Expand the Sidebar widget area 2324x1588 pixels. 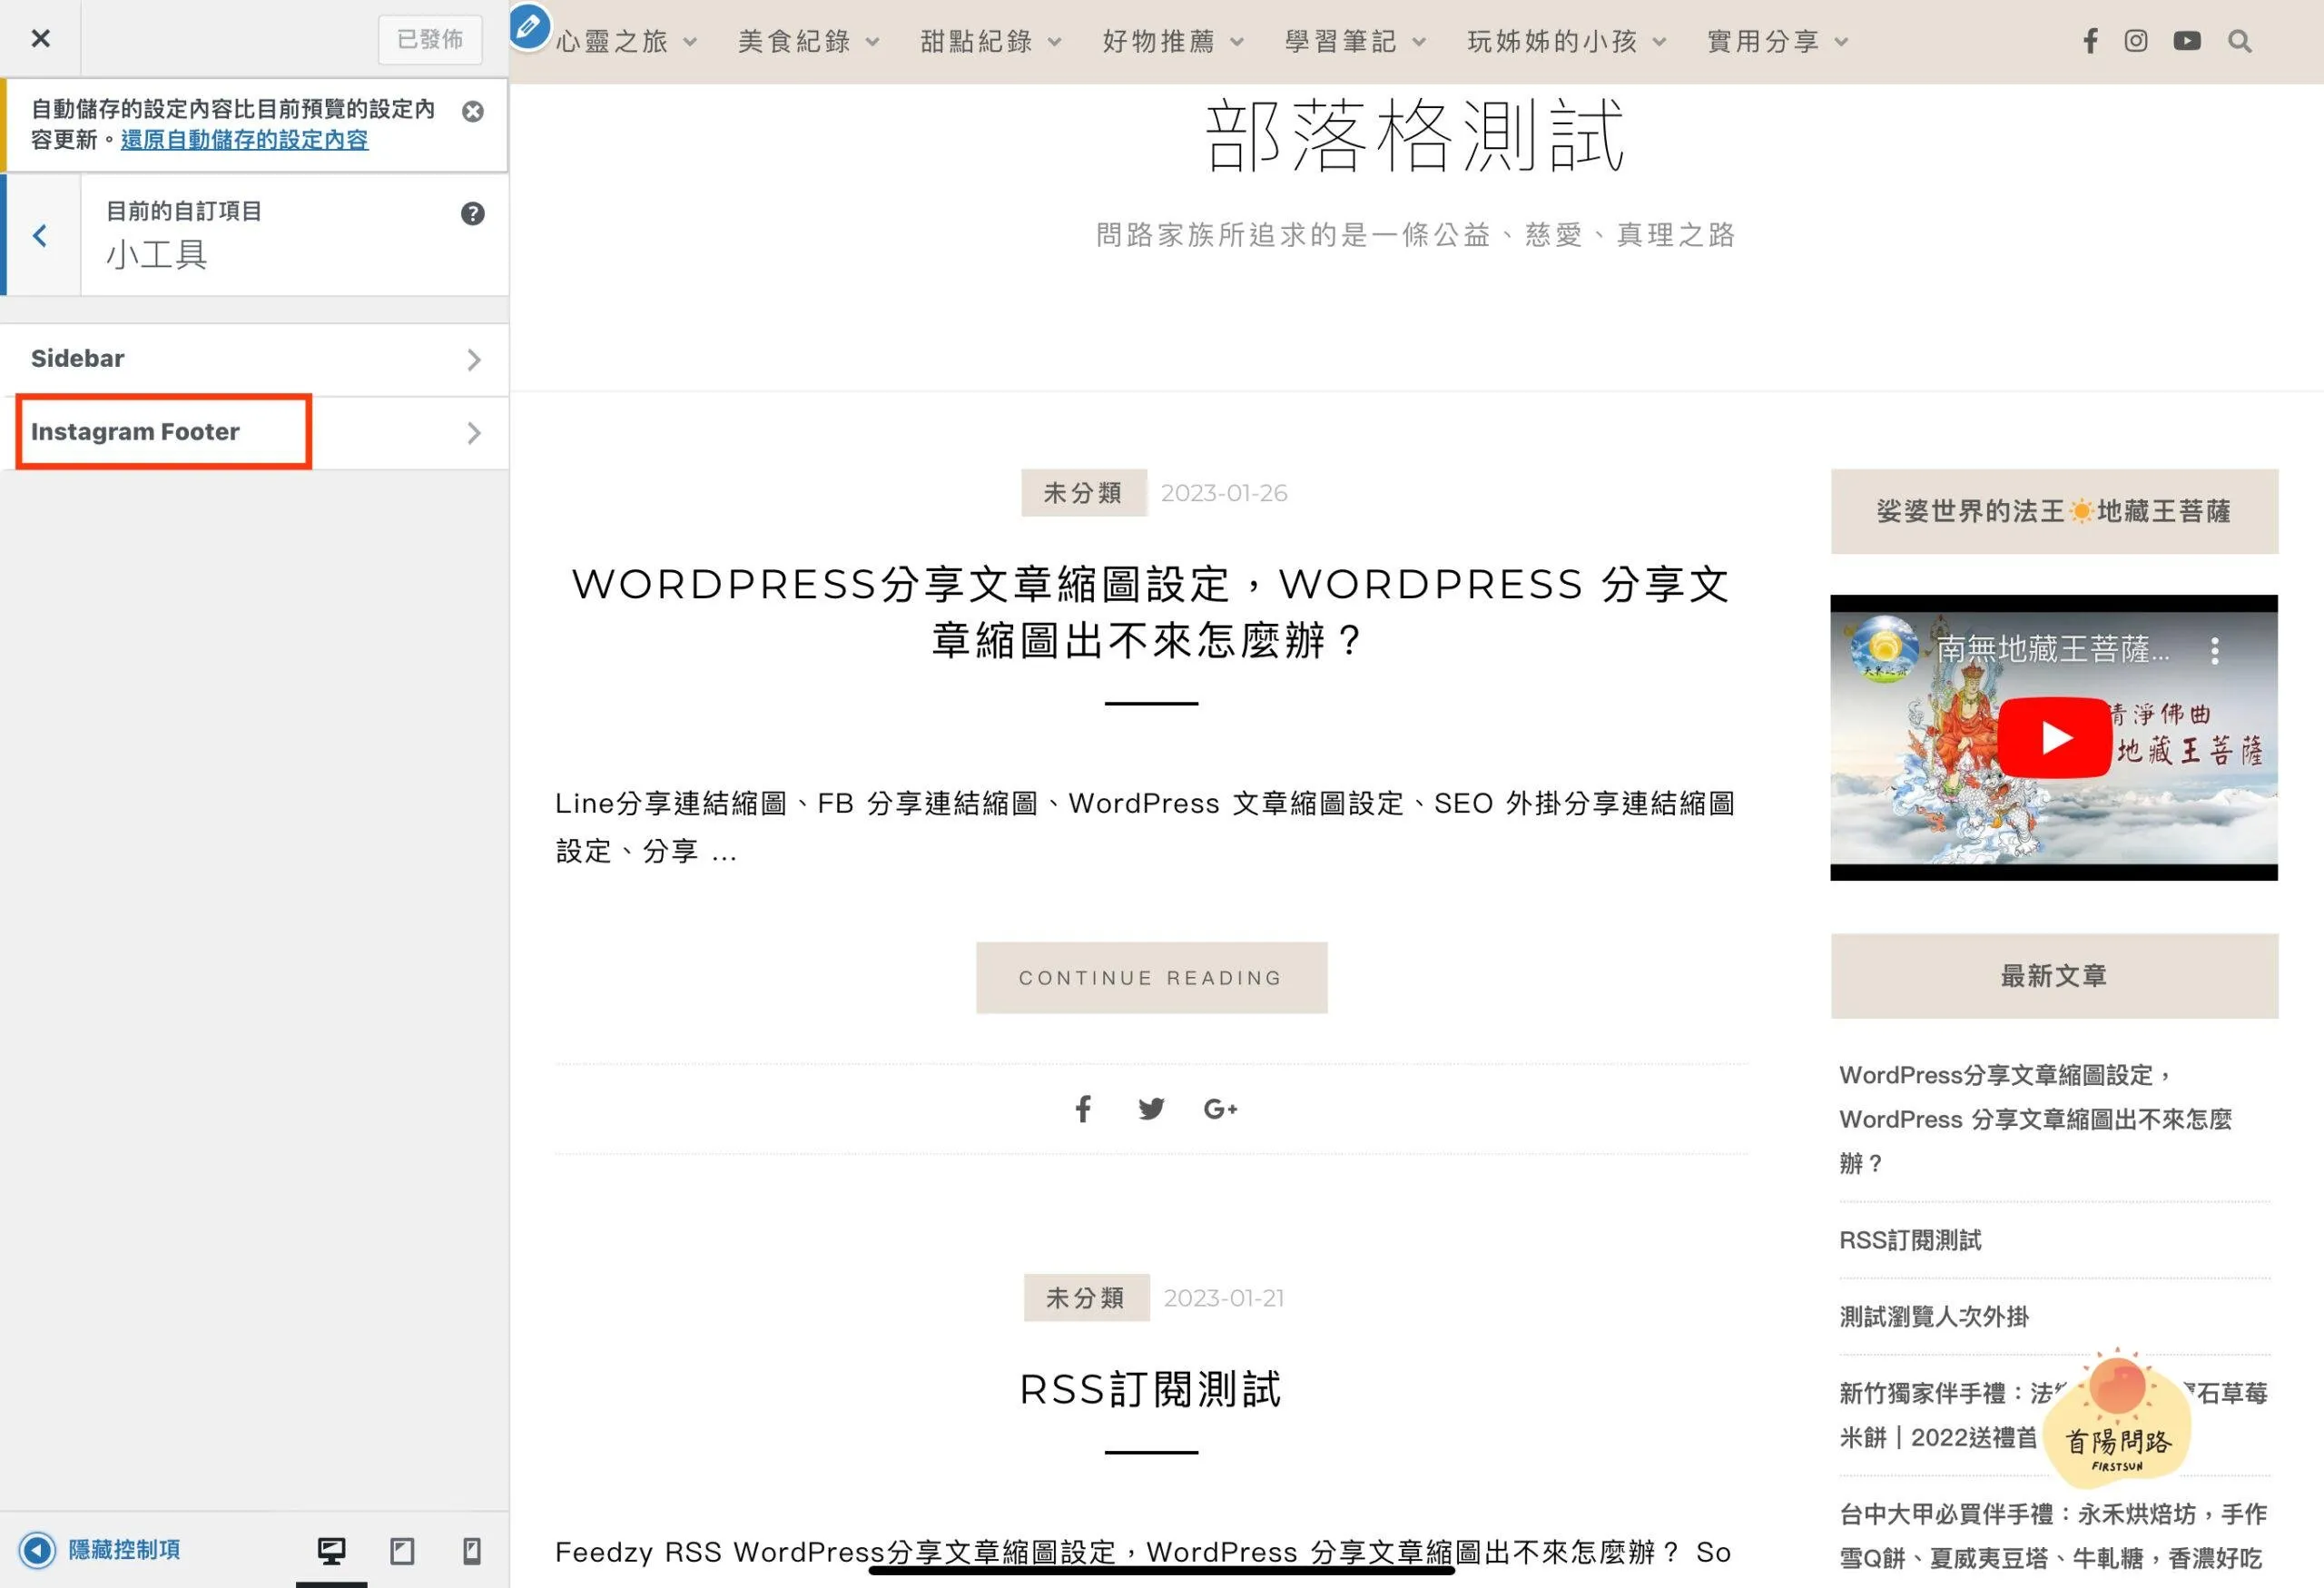click(x=254, y=359)
